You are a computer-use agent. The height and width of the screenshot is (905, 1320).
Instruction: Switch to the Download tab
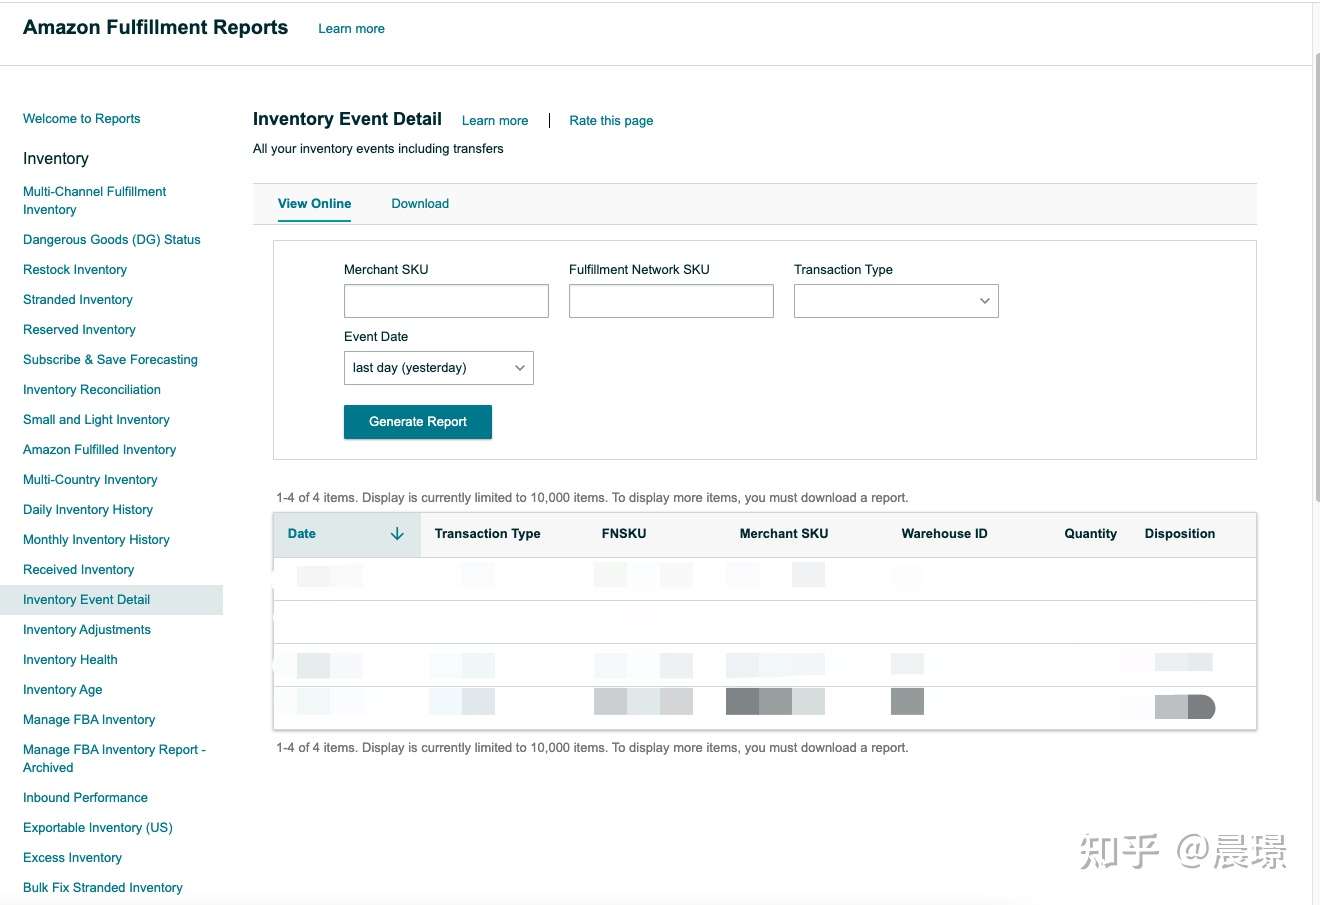click(x=420, y=204)
